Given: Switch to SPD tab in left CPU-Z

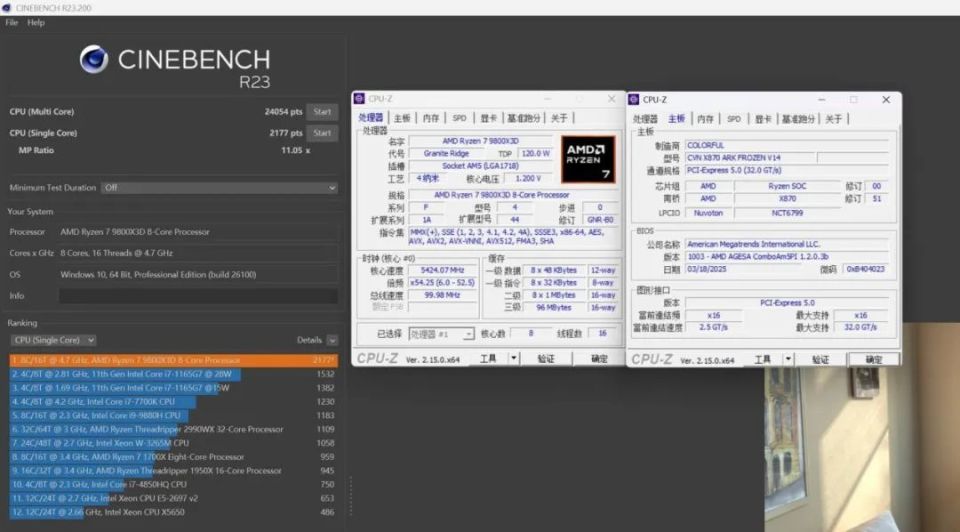Looking at the screenshot, I should click(x=459, y=118).
